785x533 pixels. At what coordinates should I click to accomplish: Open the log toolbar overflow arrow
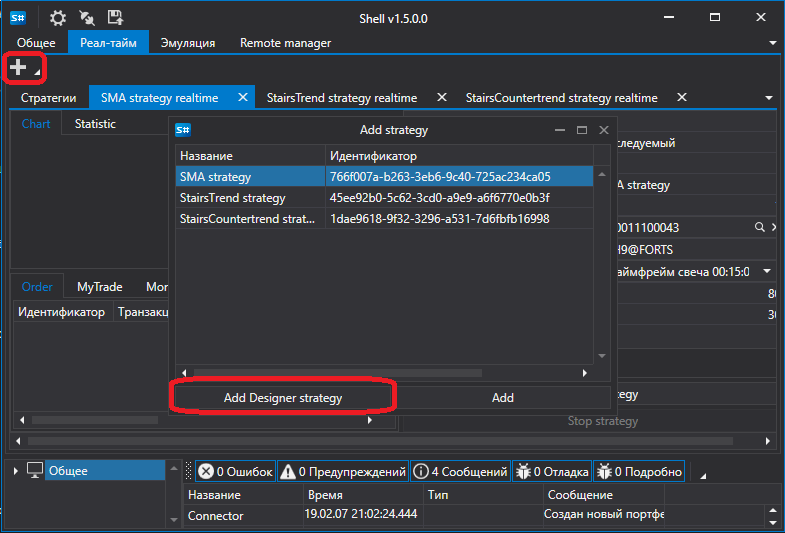point(702,476)
